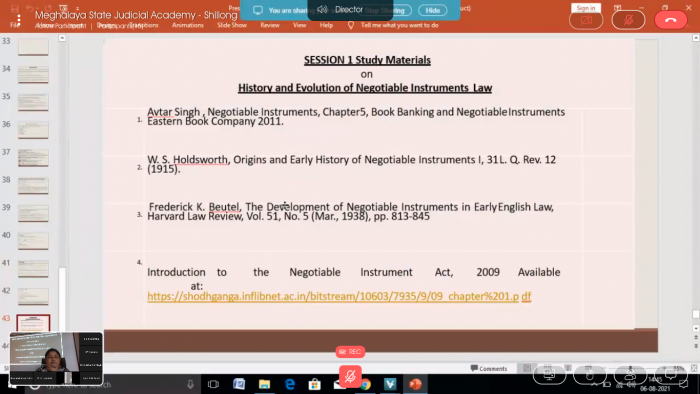Click the share screen overlay button at bottom right
Viewport: 700px width, 394px height.
tap(549, 374)
